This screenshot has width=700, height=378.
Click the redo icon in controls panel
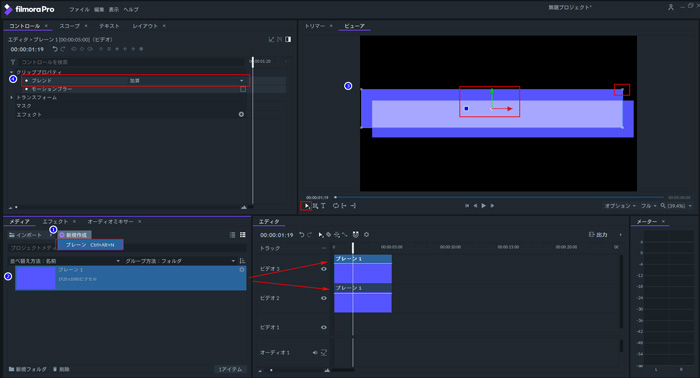click(x=62, y=49)
